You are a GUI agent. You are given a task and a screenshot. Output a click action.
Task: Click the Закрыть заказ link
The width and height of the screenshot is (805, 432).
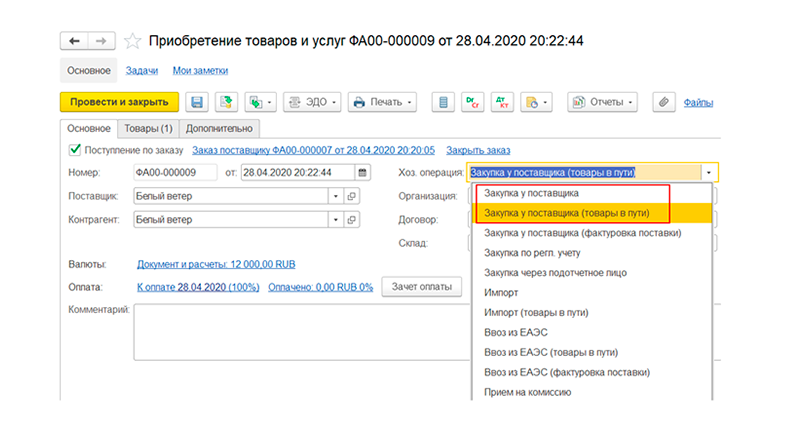click(478, 151)
